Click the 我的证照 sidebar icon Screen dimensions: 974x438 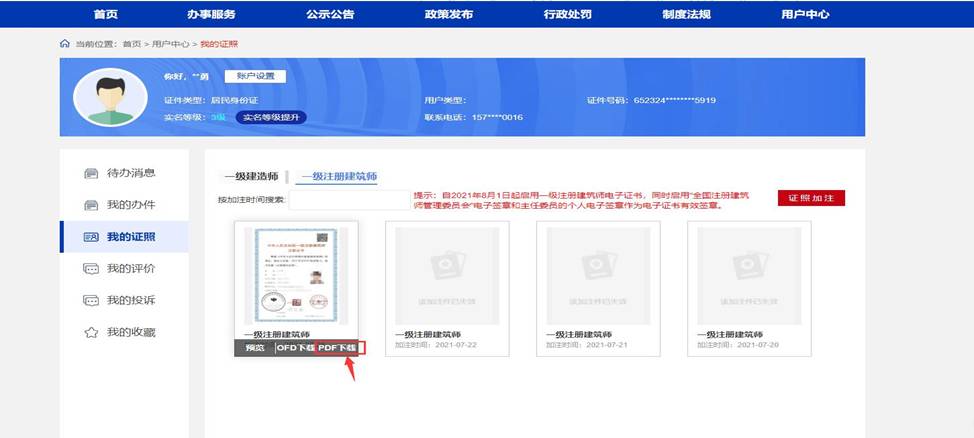[91, 237]
